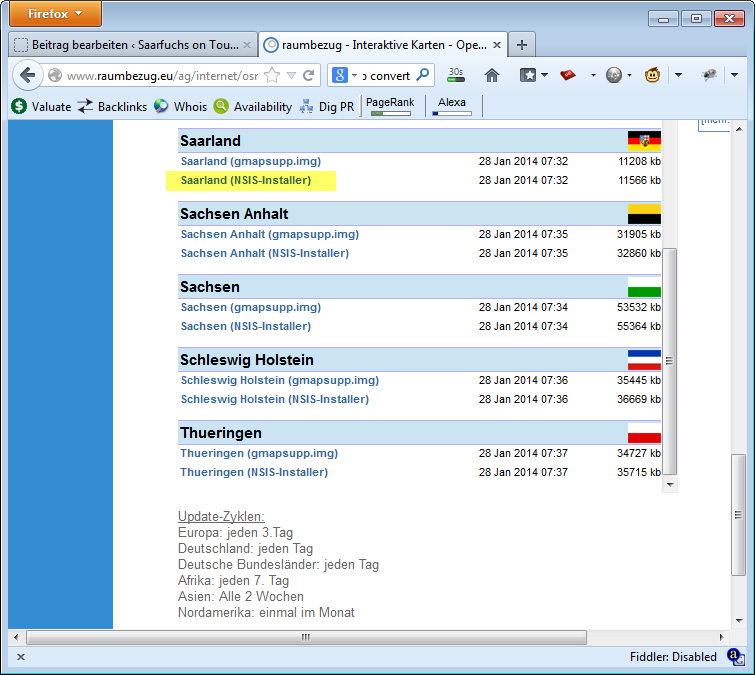Click the Sachsen flag image

click(644, 287)
